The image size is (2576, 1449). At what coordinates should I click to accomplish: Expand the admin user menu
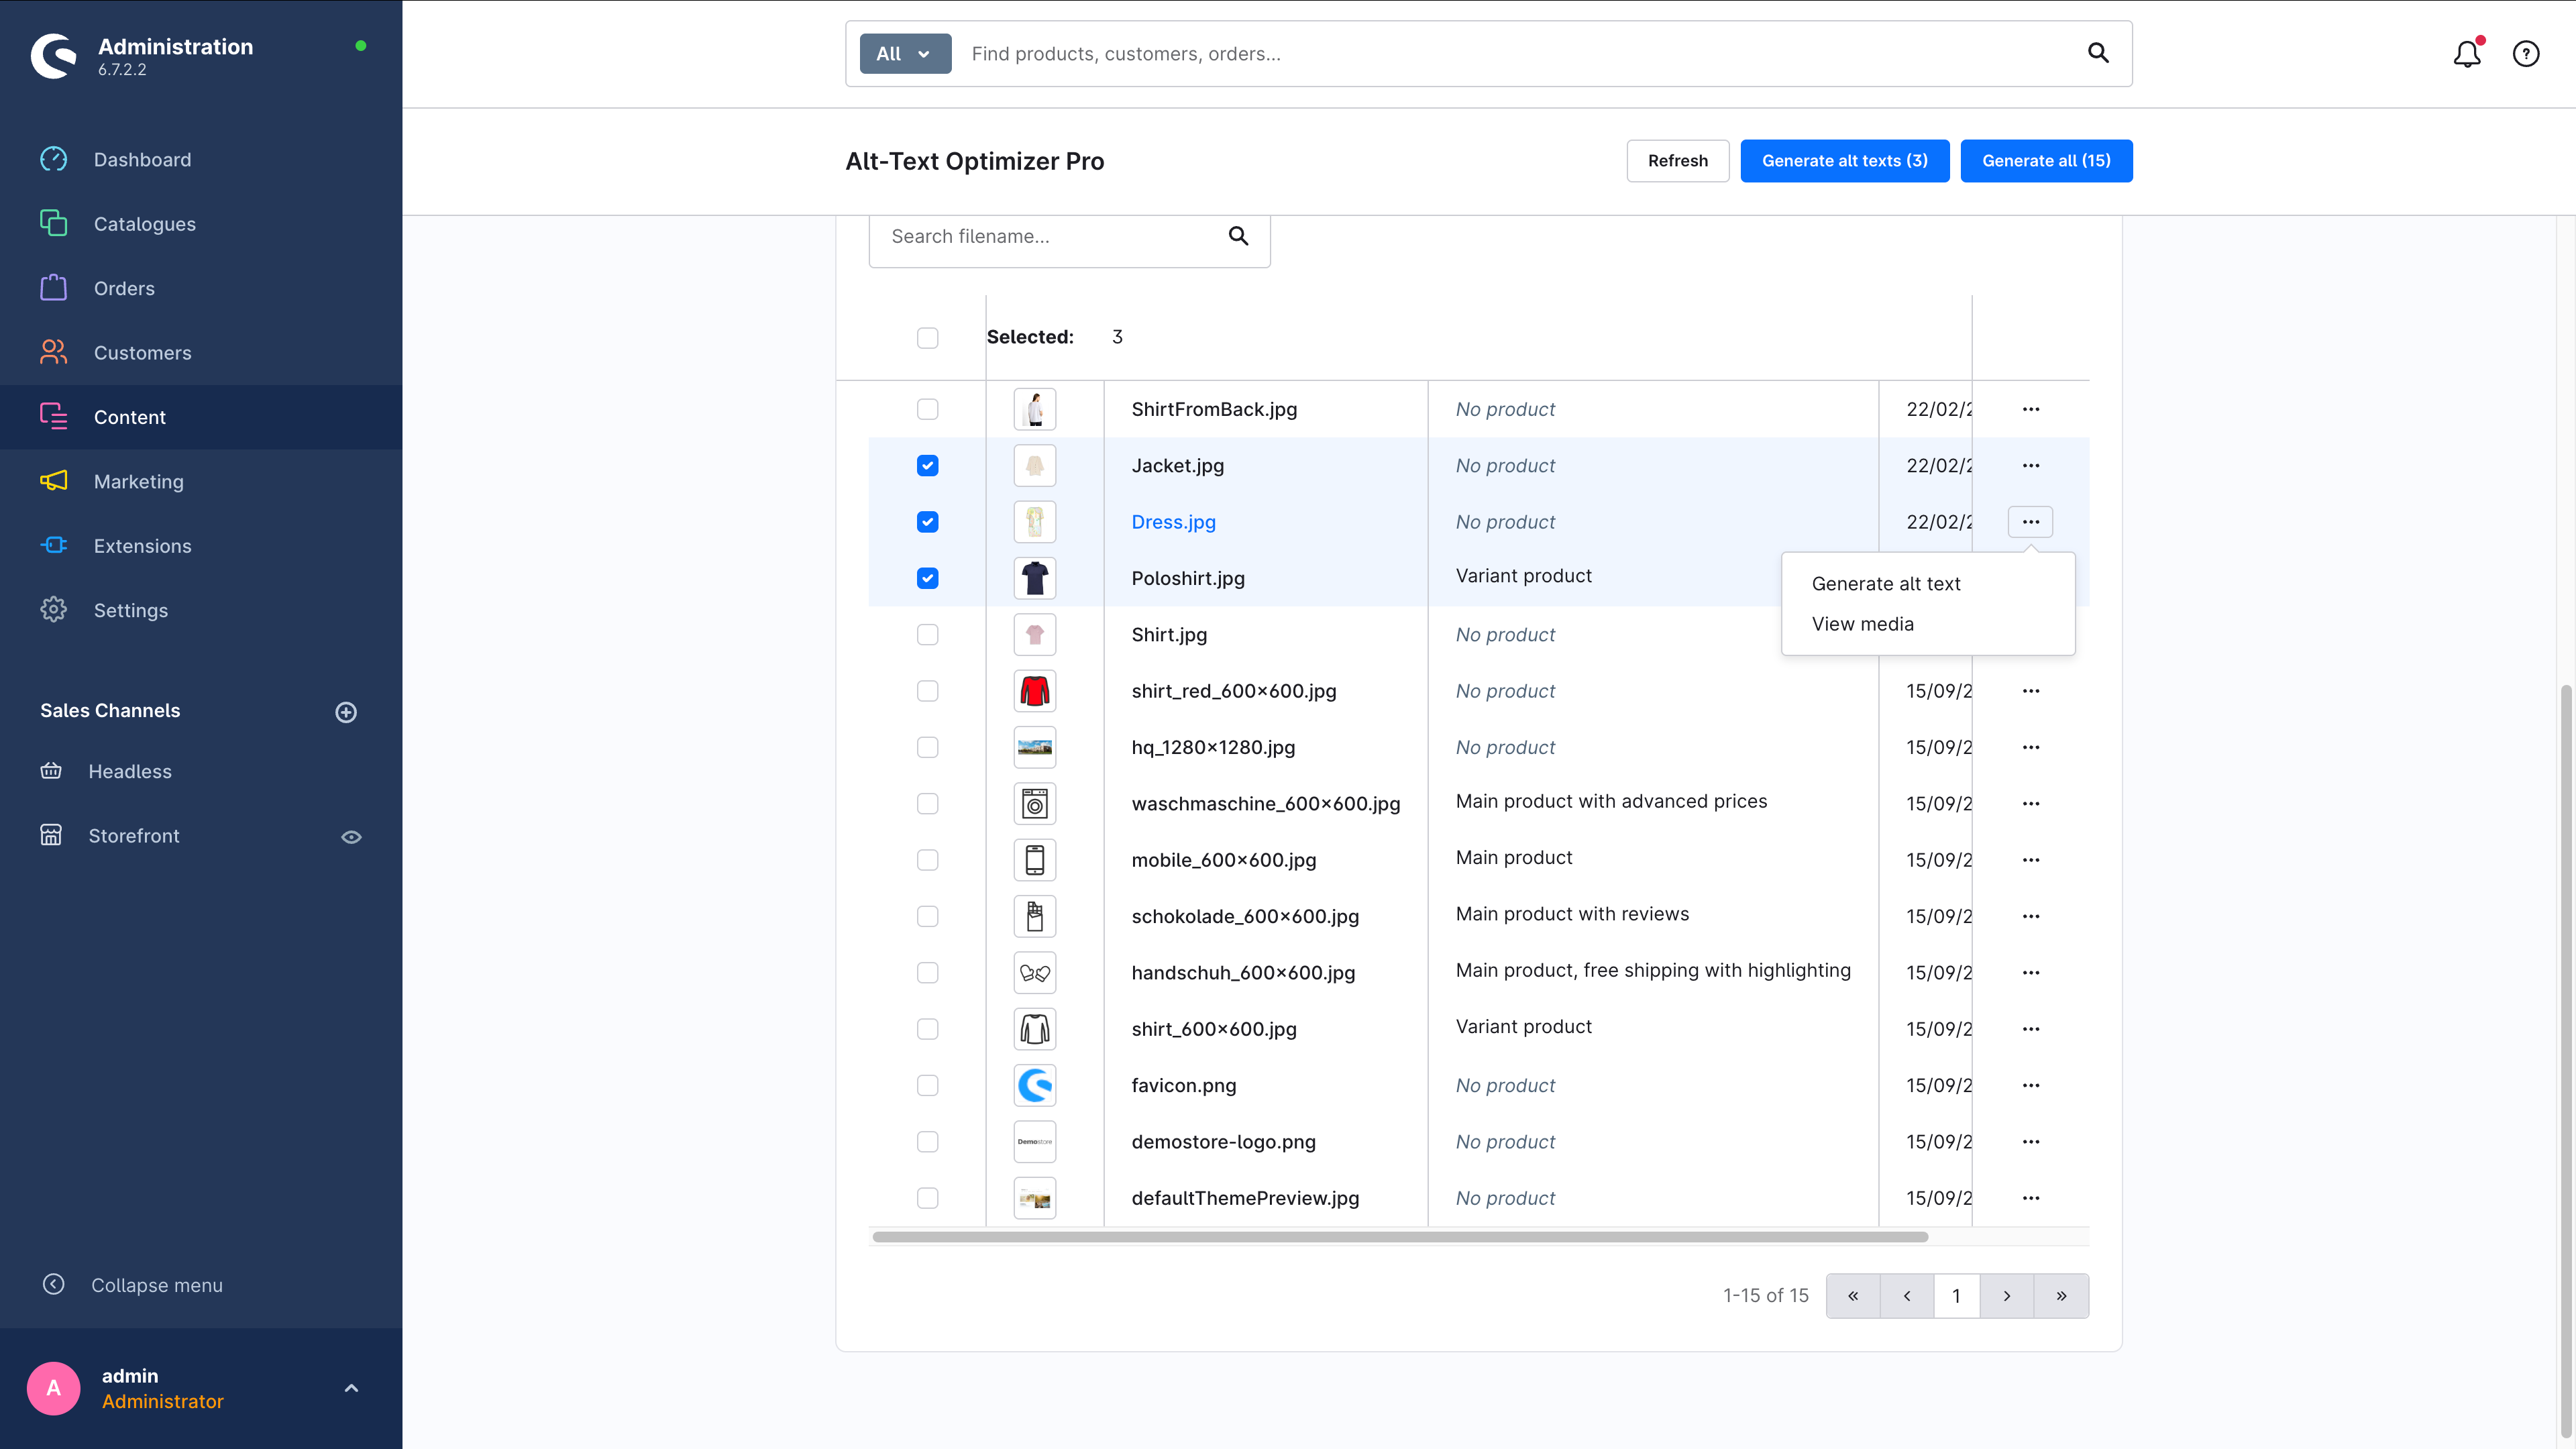tap(351, 1388)
